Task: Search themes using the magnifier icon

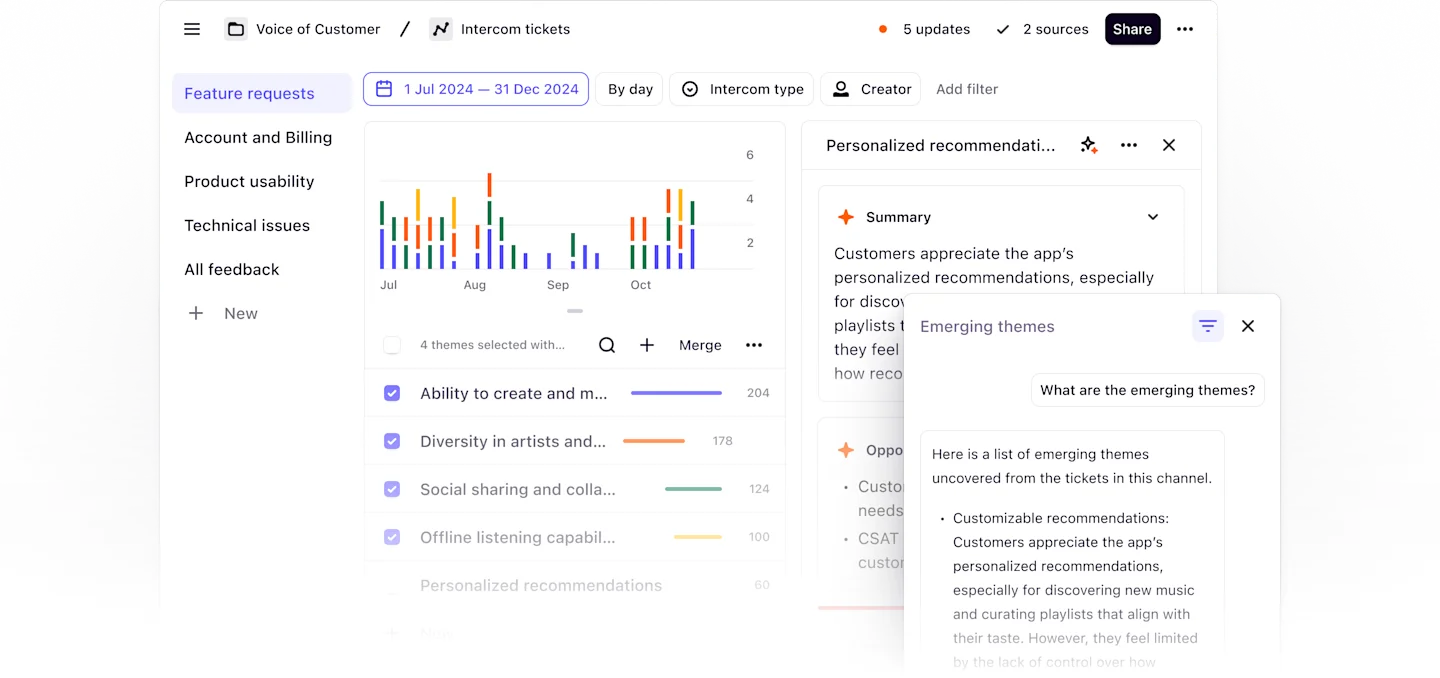Action: (x=607, y=345)
